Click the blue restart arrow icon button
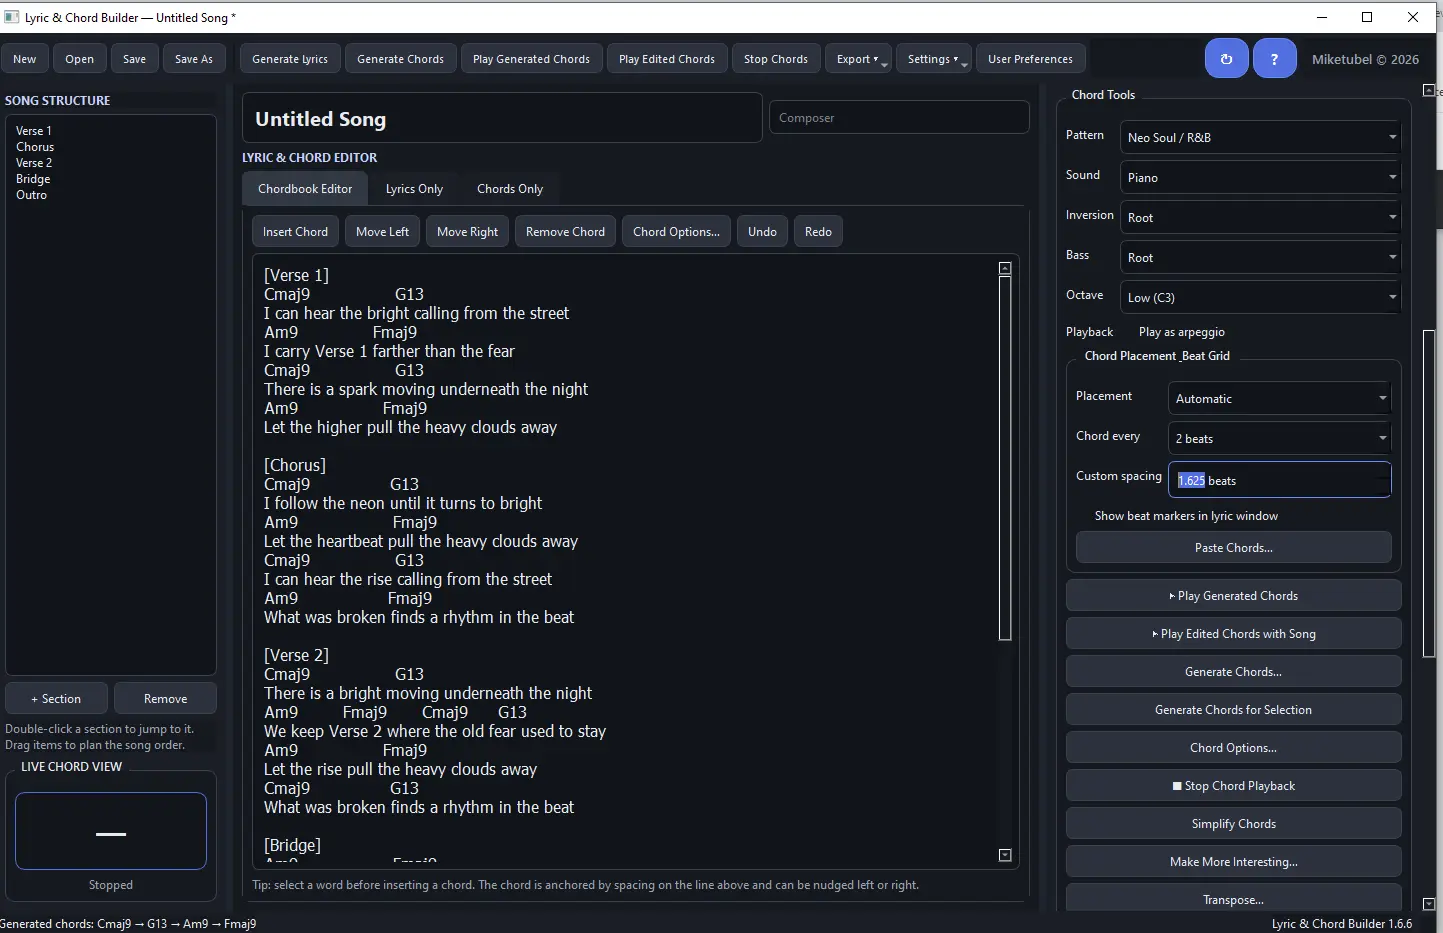1443x933 pixels. tap(1226, 59)
